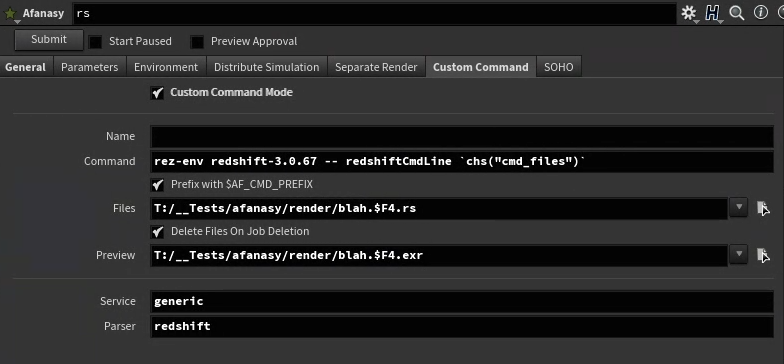Toggle Prefix with $AF_CMD_PREFIX checkbox
This screenshot has height=364, width=784.
pyautogui.click(x=158, y=184)
